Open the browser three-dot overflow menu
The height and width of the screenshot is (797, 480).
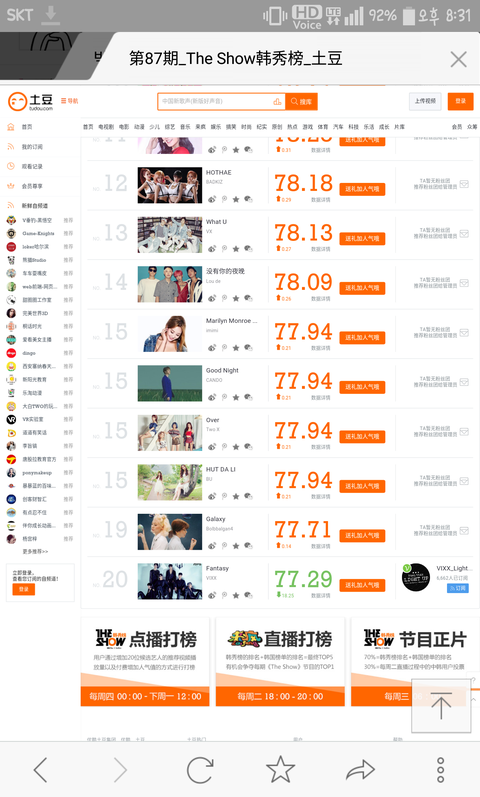tap(440, 770)
